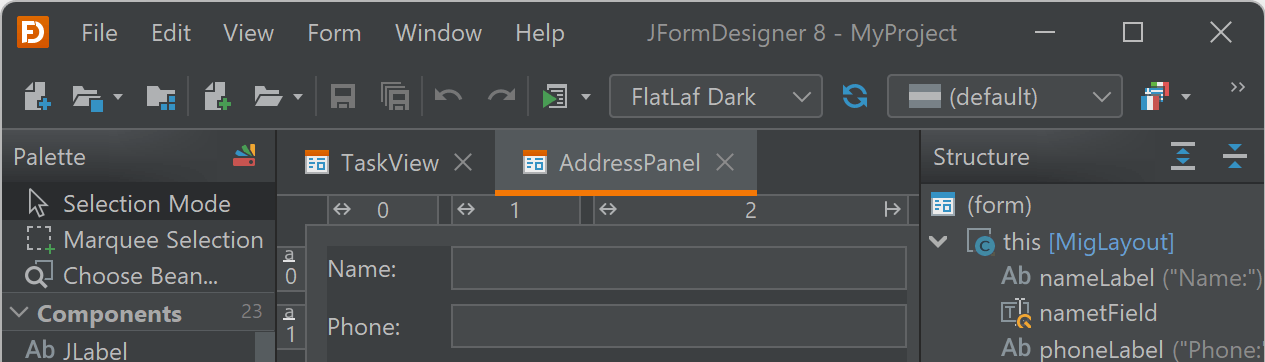Click the Save All toolbar icon

395,97
